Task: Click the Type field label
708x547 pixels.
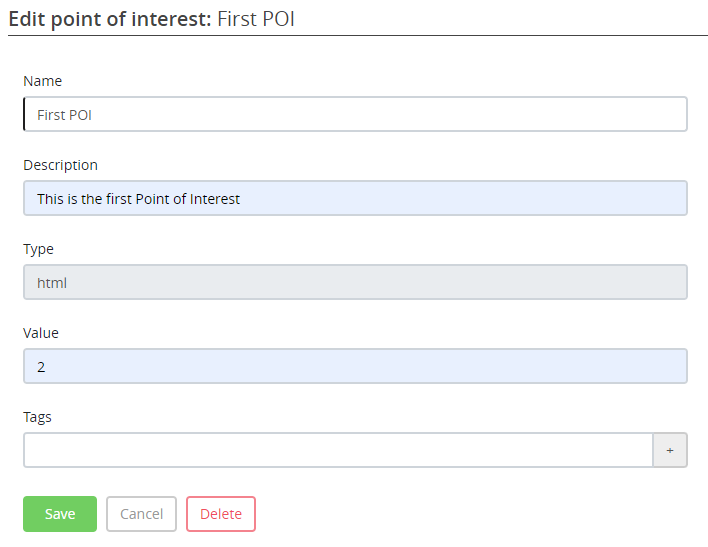Action: [x=38, y=249]
